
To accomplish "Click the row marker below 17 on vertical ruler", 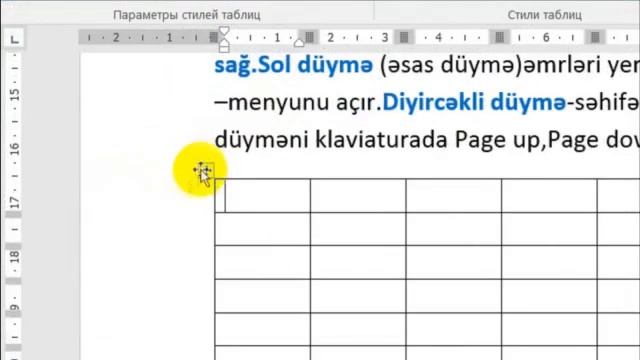I will coord(13,214).
